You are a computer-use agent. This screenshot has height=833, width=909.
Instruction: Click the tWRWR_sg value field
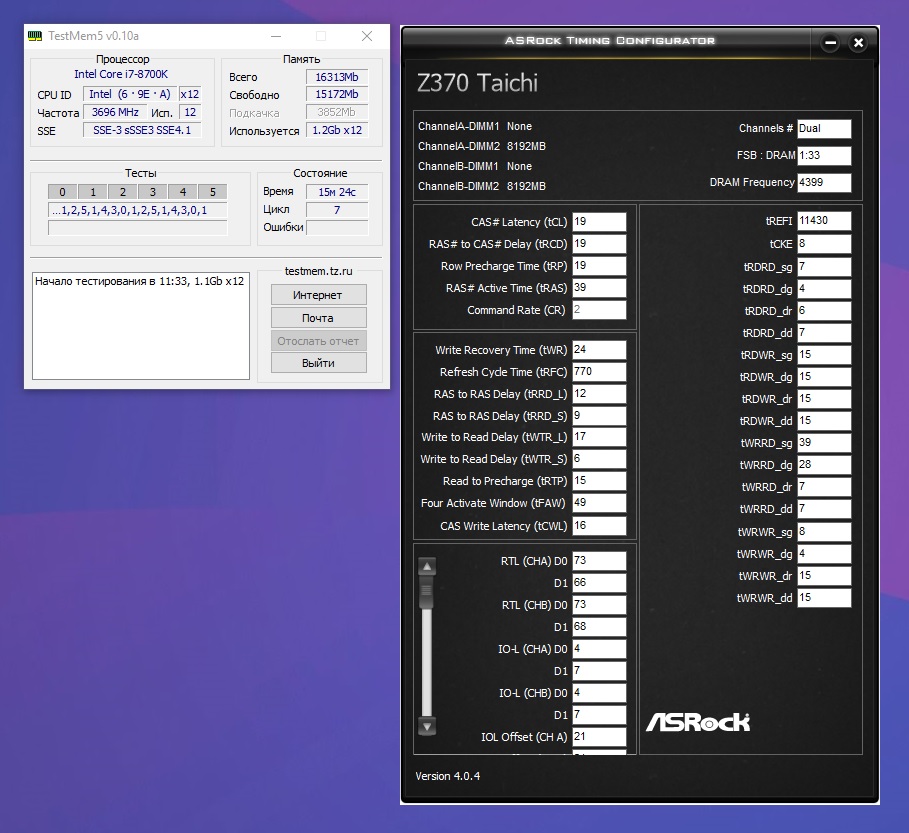click(x=824, y=532)
